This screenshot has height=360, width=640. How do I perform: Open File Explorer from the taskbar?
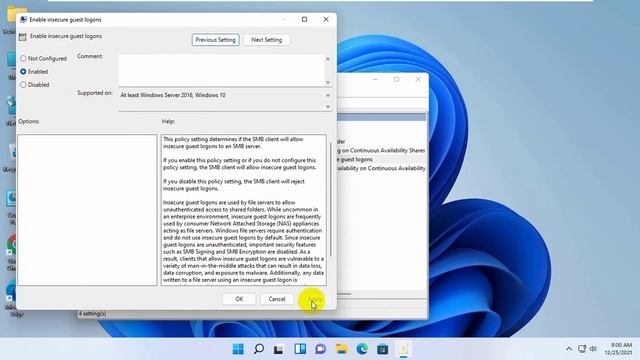[341, 349]
